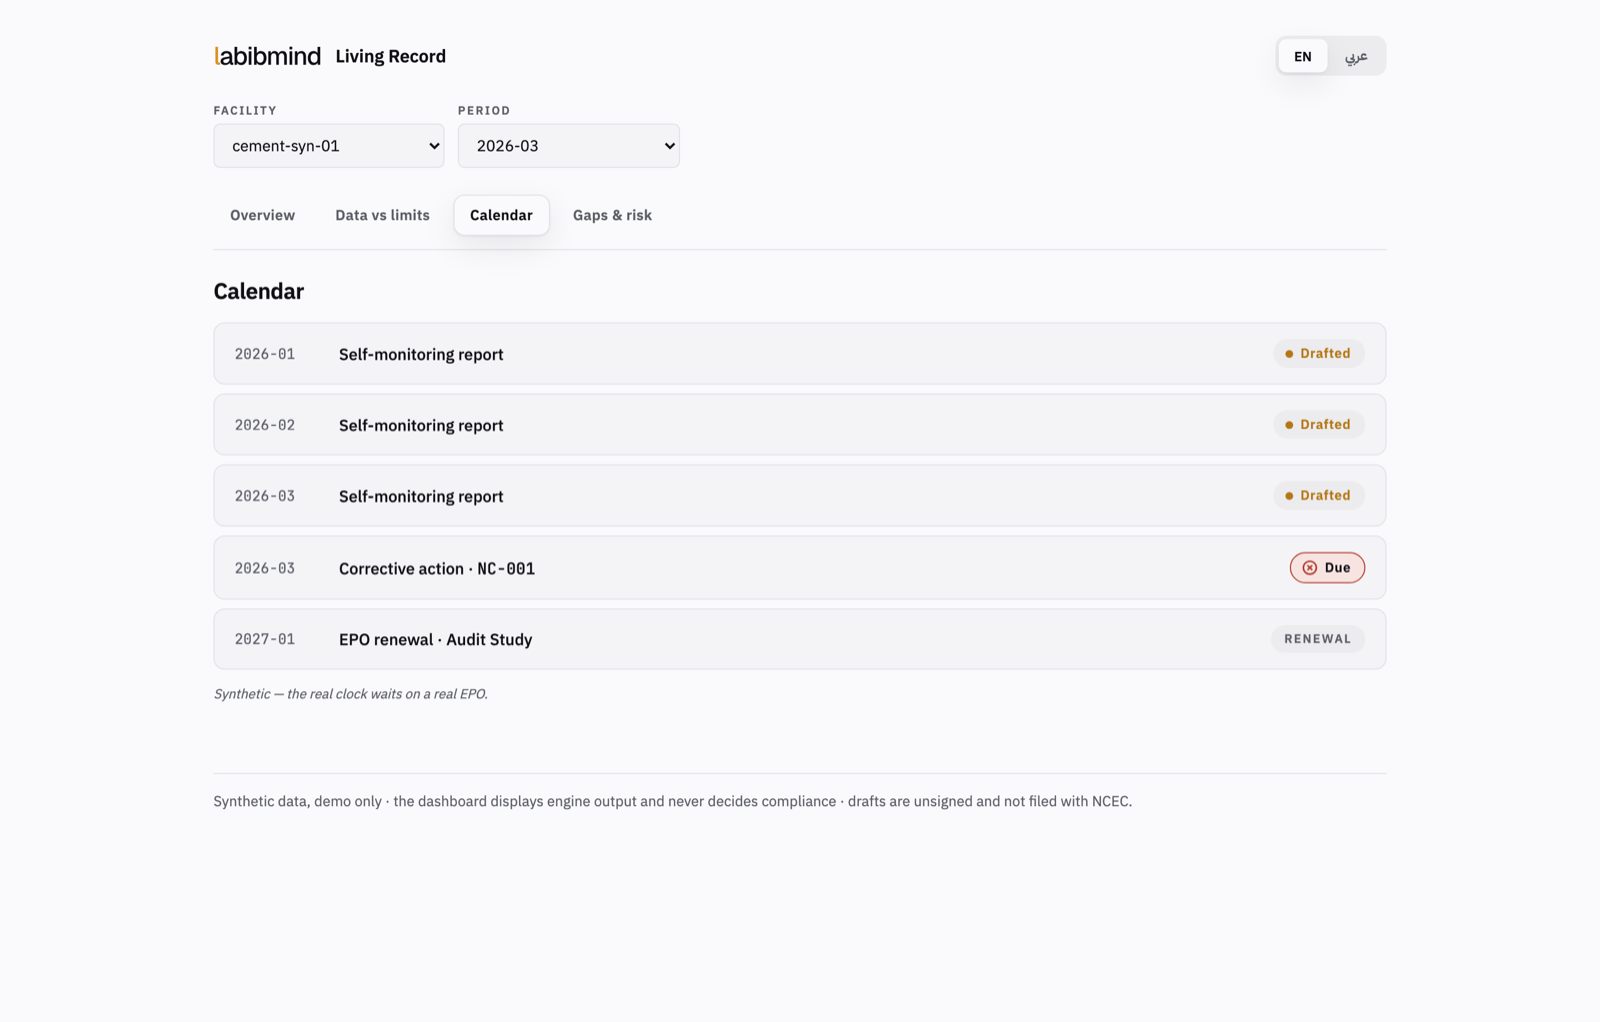Click the Drafted badge on 2026-03 report
The image size is (1600, 1022).
coord(1318,495)
